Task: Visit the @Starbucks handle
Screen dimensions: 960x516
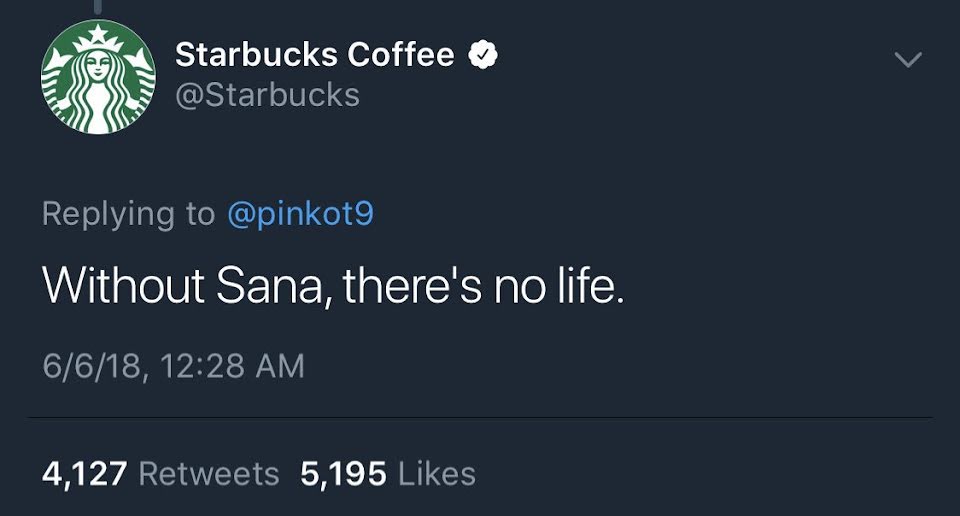Action: pyautogui.click(x=267, y=95)
